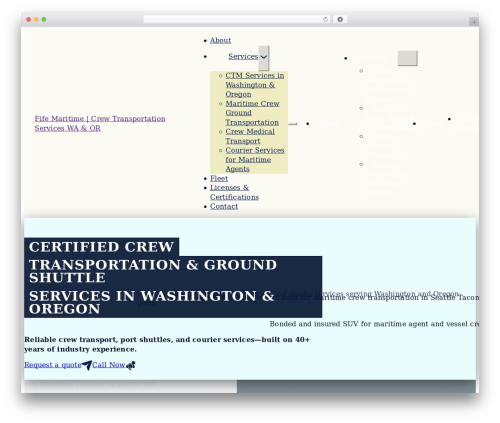
Task: Select Maritime Crew Ground Transportation submenu link
Action: [252, 113]
